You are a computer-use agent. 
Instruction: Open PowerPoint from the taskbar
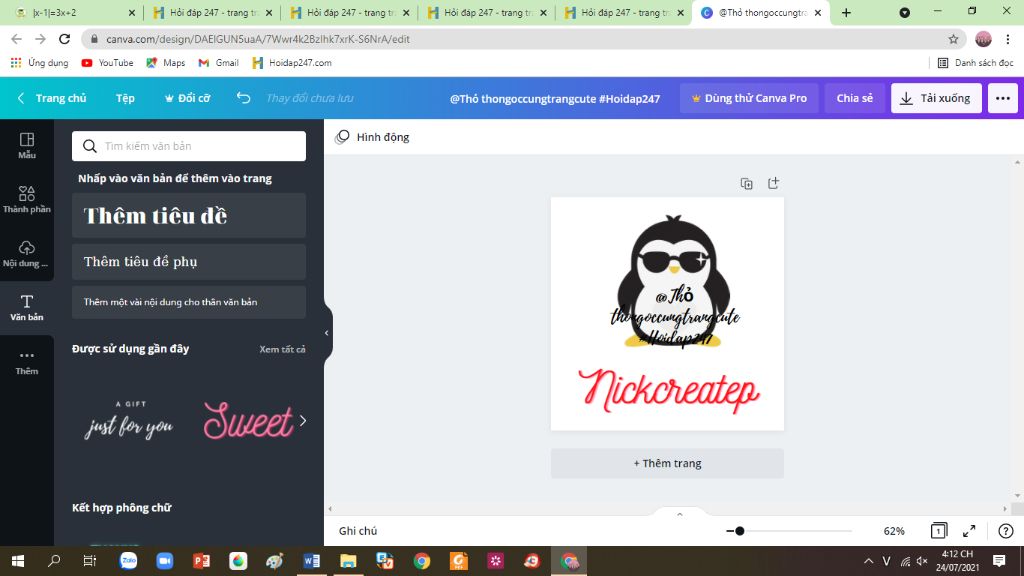pyautogui.click(x=201, y=561)
